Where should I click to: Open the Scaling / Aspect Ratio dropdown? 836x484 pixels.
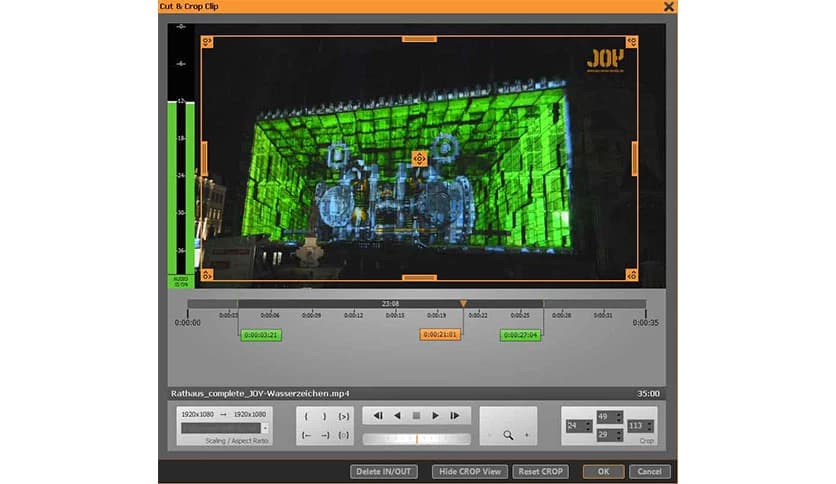(265, 428)
